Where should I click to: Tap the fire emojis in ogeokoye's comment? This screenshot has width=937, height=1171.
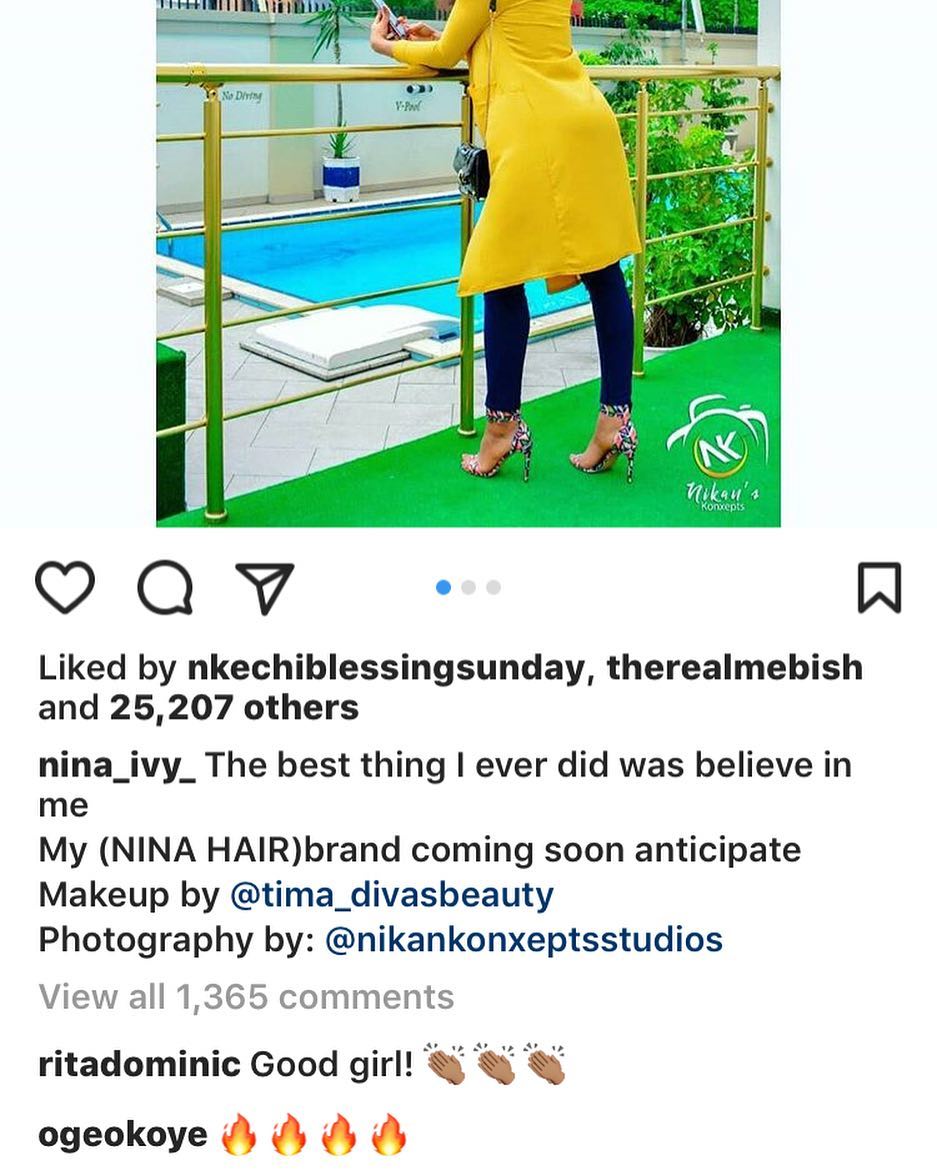tap(314, 1135)
